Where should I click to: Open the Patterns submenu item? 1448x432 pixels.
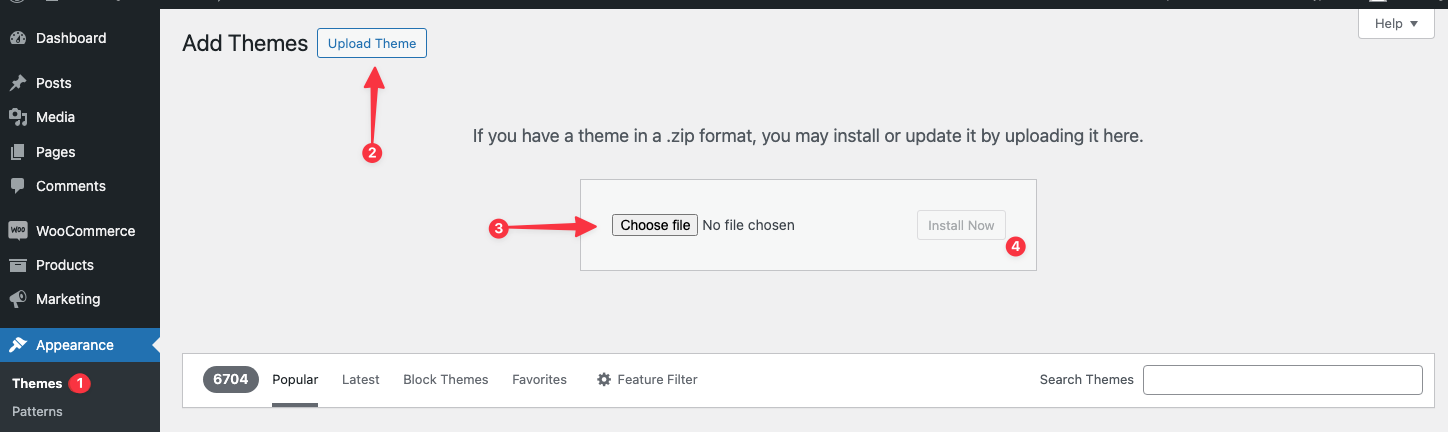[37, 411]
